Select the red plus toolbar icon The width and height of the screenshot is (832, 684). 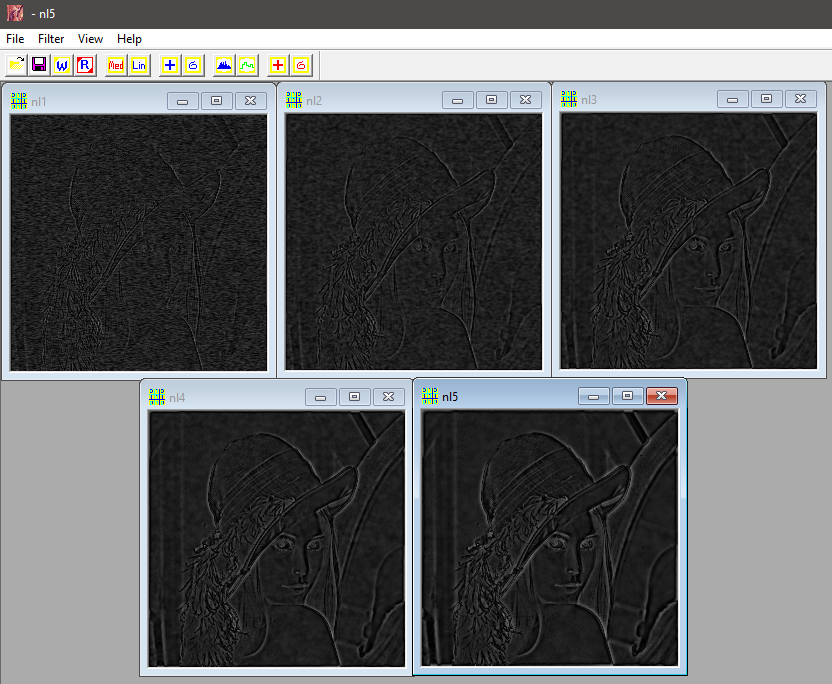tap(278, 65)
